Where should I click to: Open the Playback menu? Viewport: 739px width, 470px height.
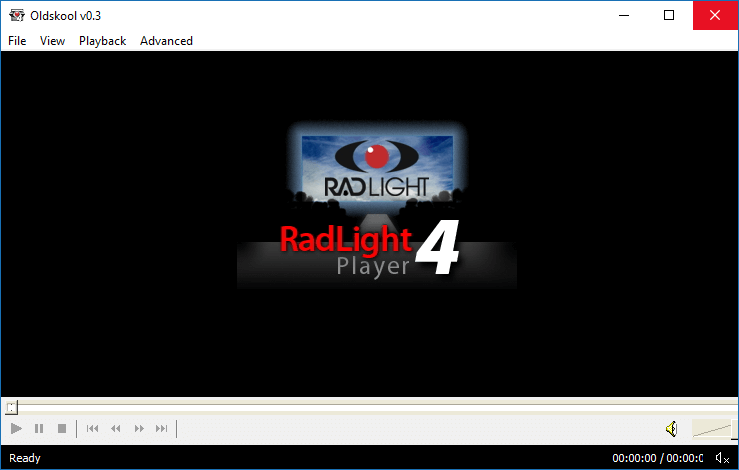102,41
